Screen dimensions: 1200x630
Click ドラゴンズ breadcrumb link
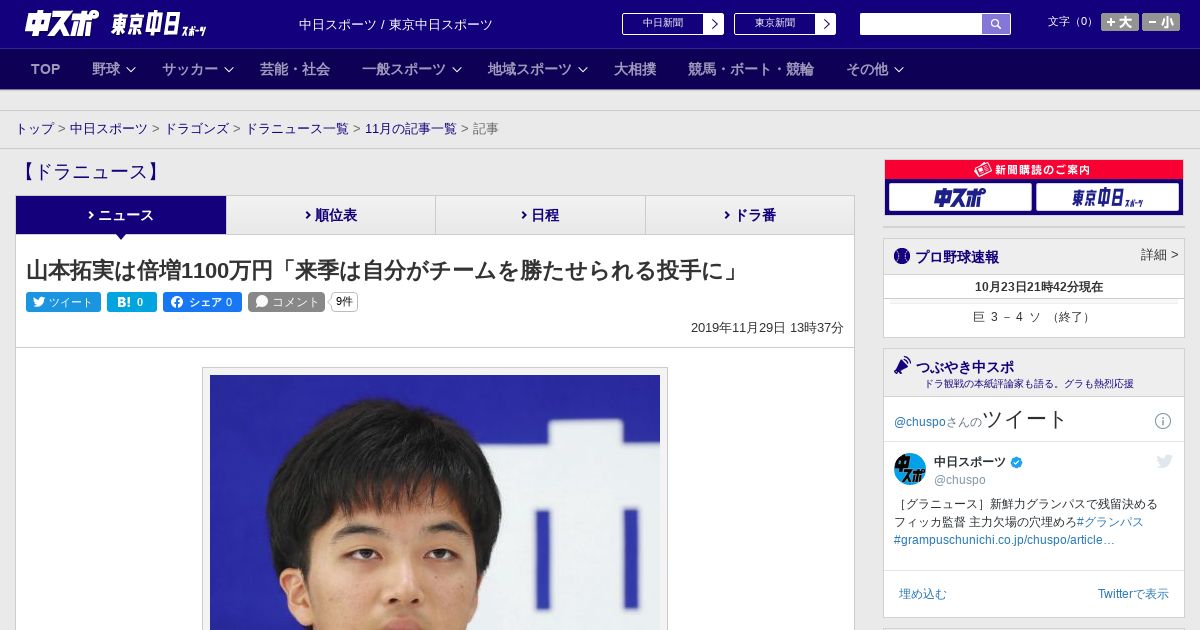196,129
